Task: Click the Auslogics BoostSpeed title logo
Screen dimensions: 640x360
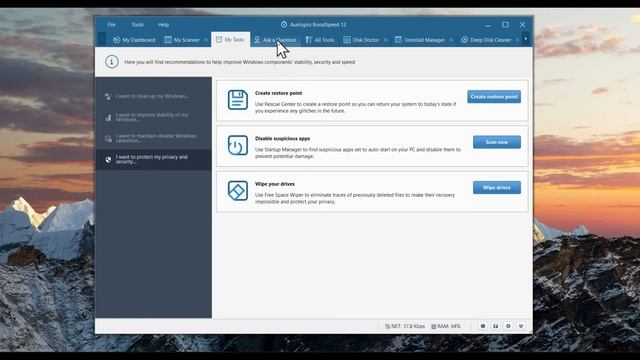Action: (284, 24)
